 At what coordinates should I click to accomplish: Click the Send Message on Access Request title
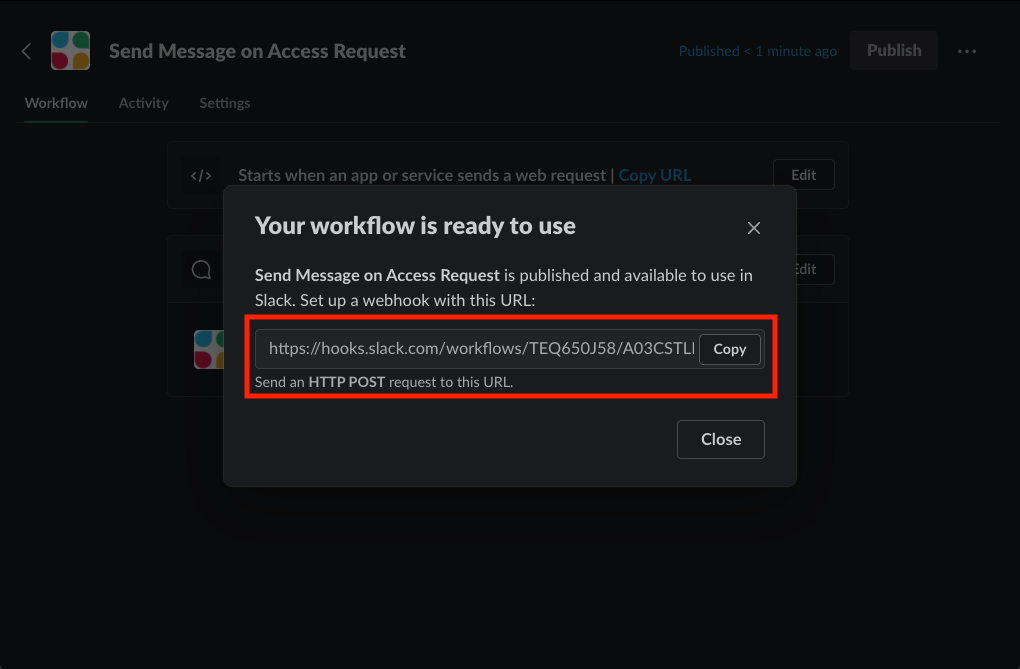pyautogui.click(x=257, y=50)
